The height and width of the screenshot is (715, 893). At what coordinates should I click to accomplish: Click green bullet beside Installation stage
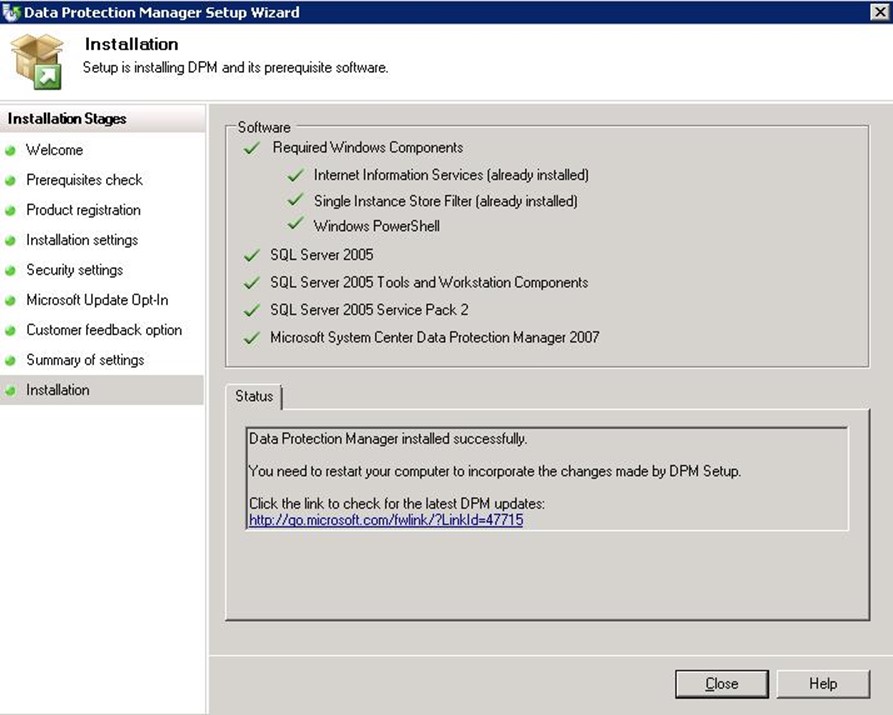click(11, 391)
